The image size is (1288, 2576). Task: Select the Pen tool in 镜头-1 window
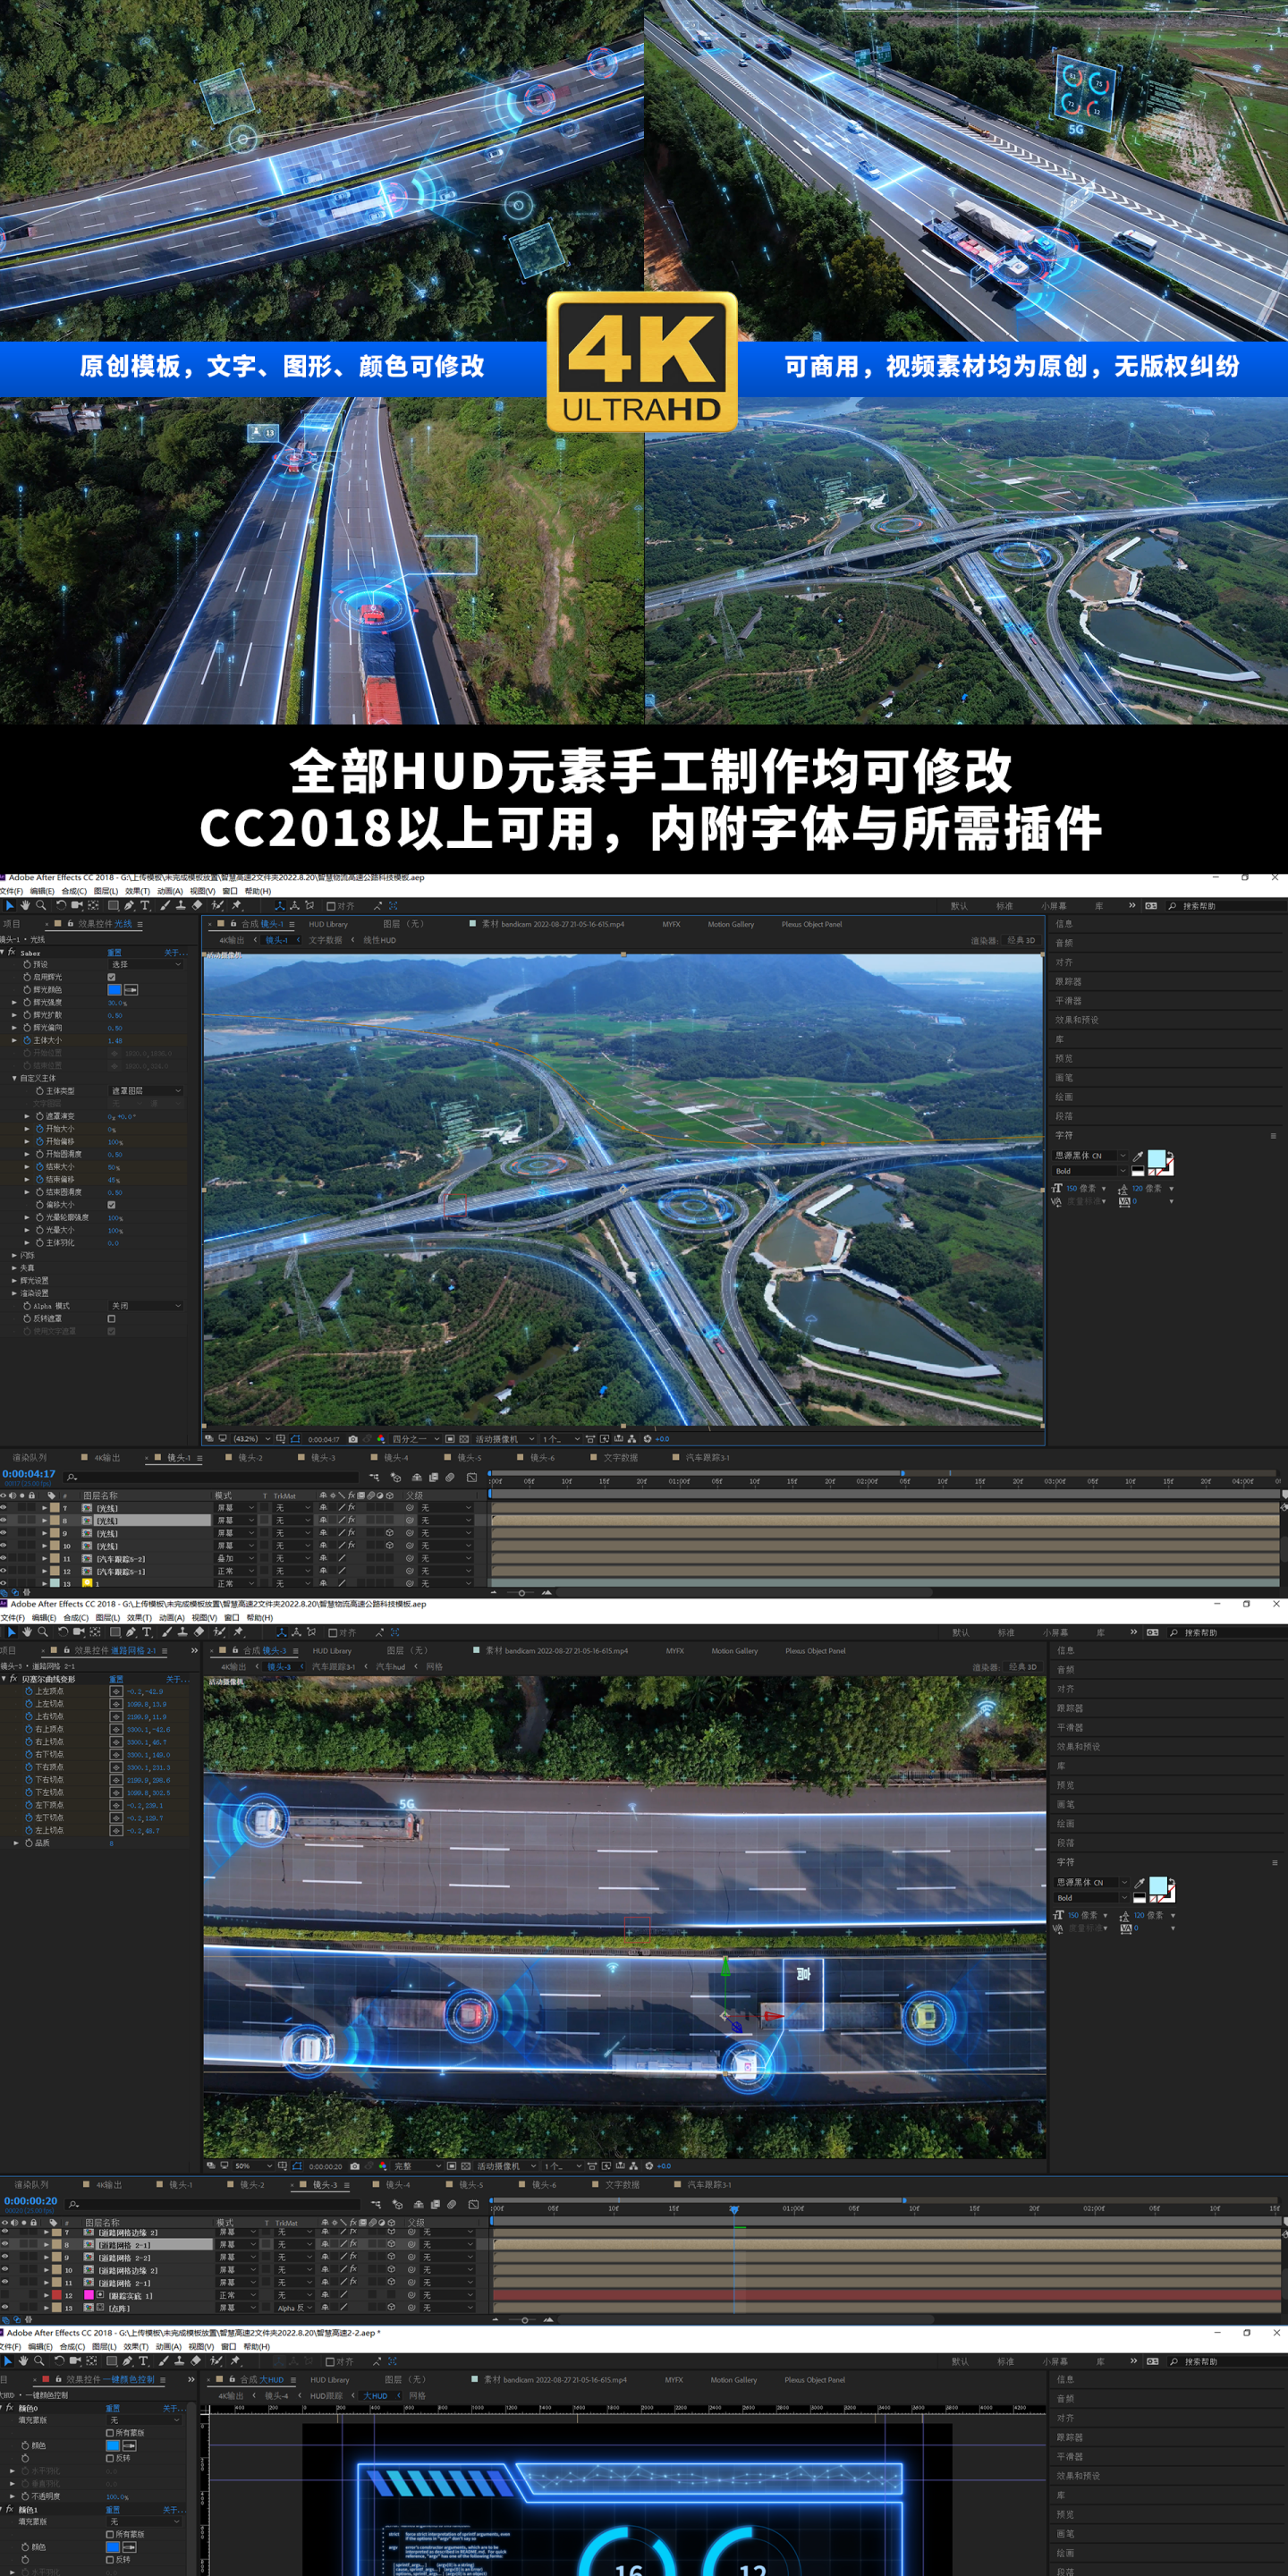pos(129,905)
